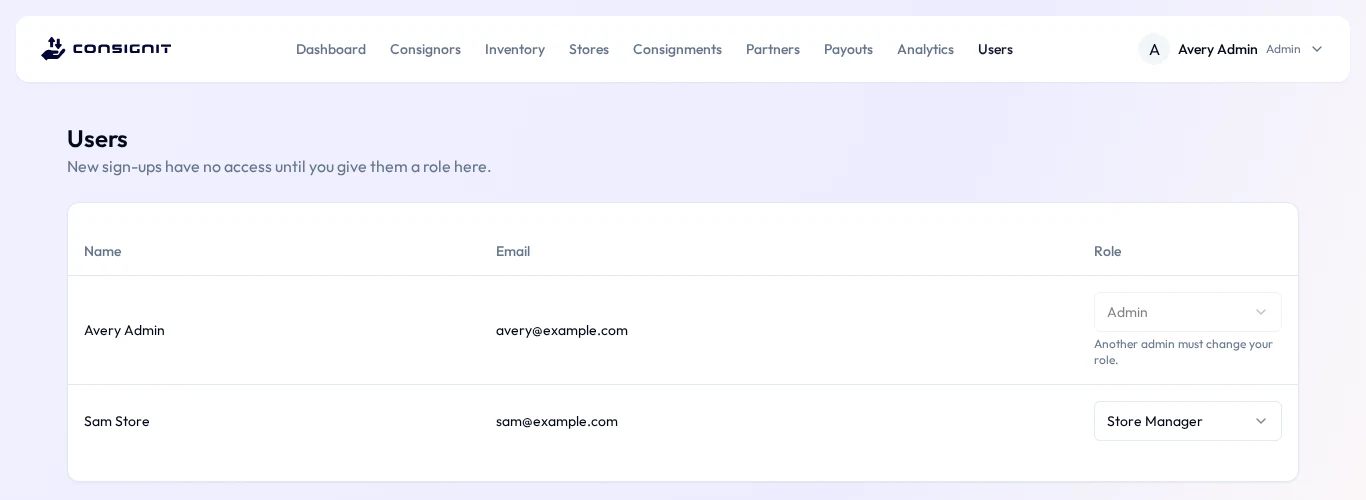Click 'Another admin must change your role' note

pyautogui.click(x=1183, y=352)
